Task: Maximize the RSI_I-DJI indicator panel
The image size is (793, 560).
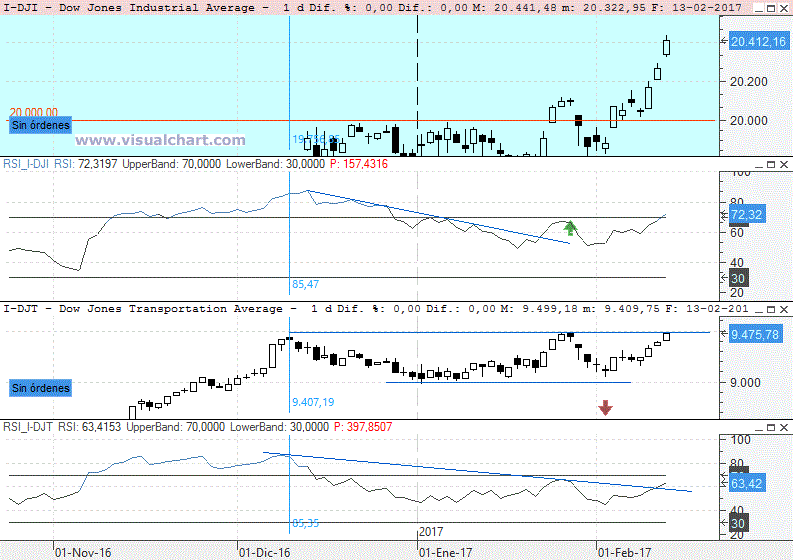Action: (x=771, y=165)
